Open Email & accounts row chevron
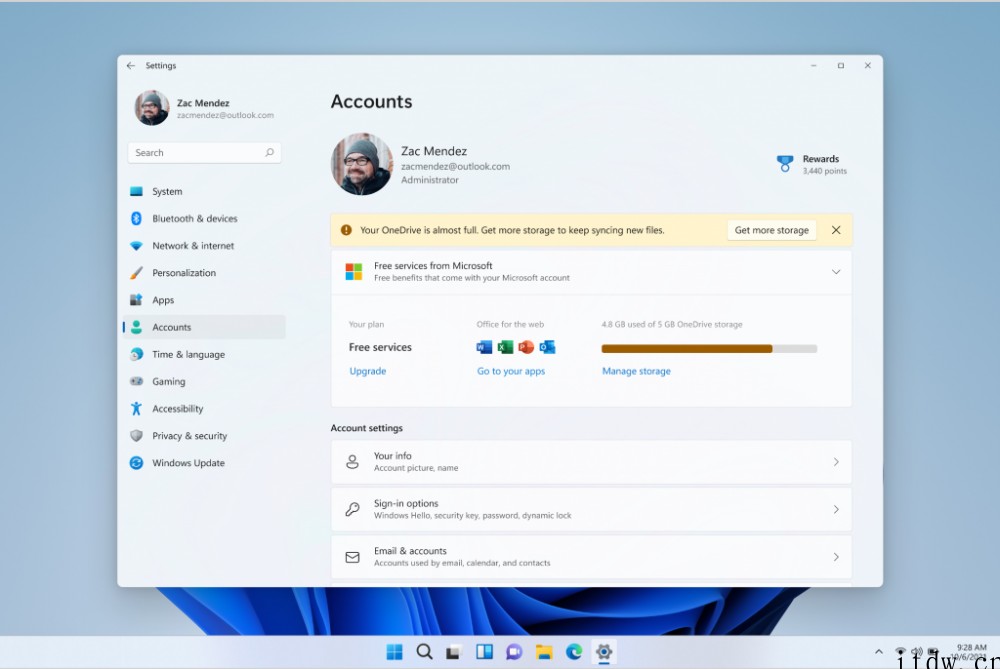This screenshot has height=669, width=1000. [x=836, y=557]
